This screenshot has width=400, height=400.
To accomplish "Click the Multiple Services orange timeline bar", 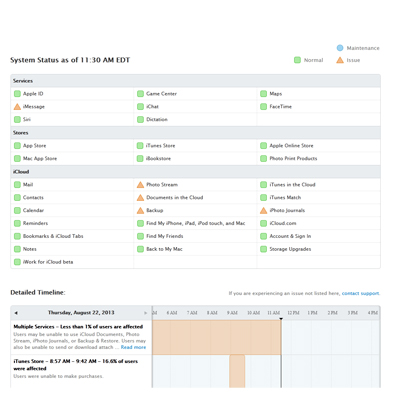I will [x=217, y=337].
